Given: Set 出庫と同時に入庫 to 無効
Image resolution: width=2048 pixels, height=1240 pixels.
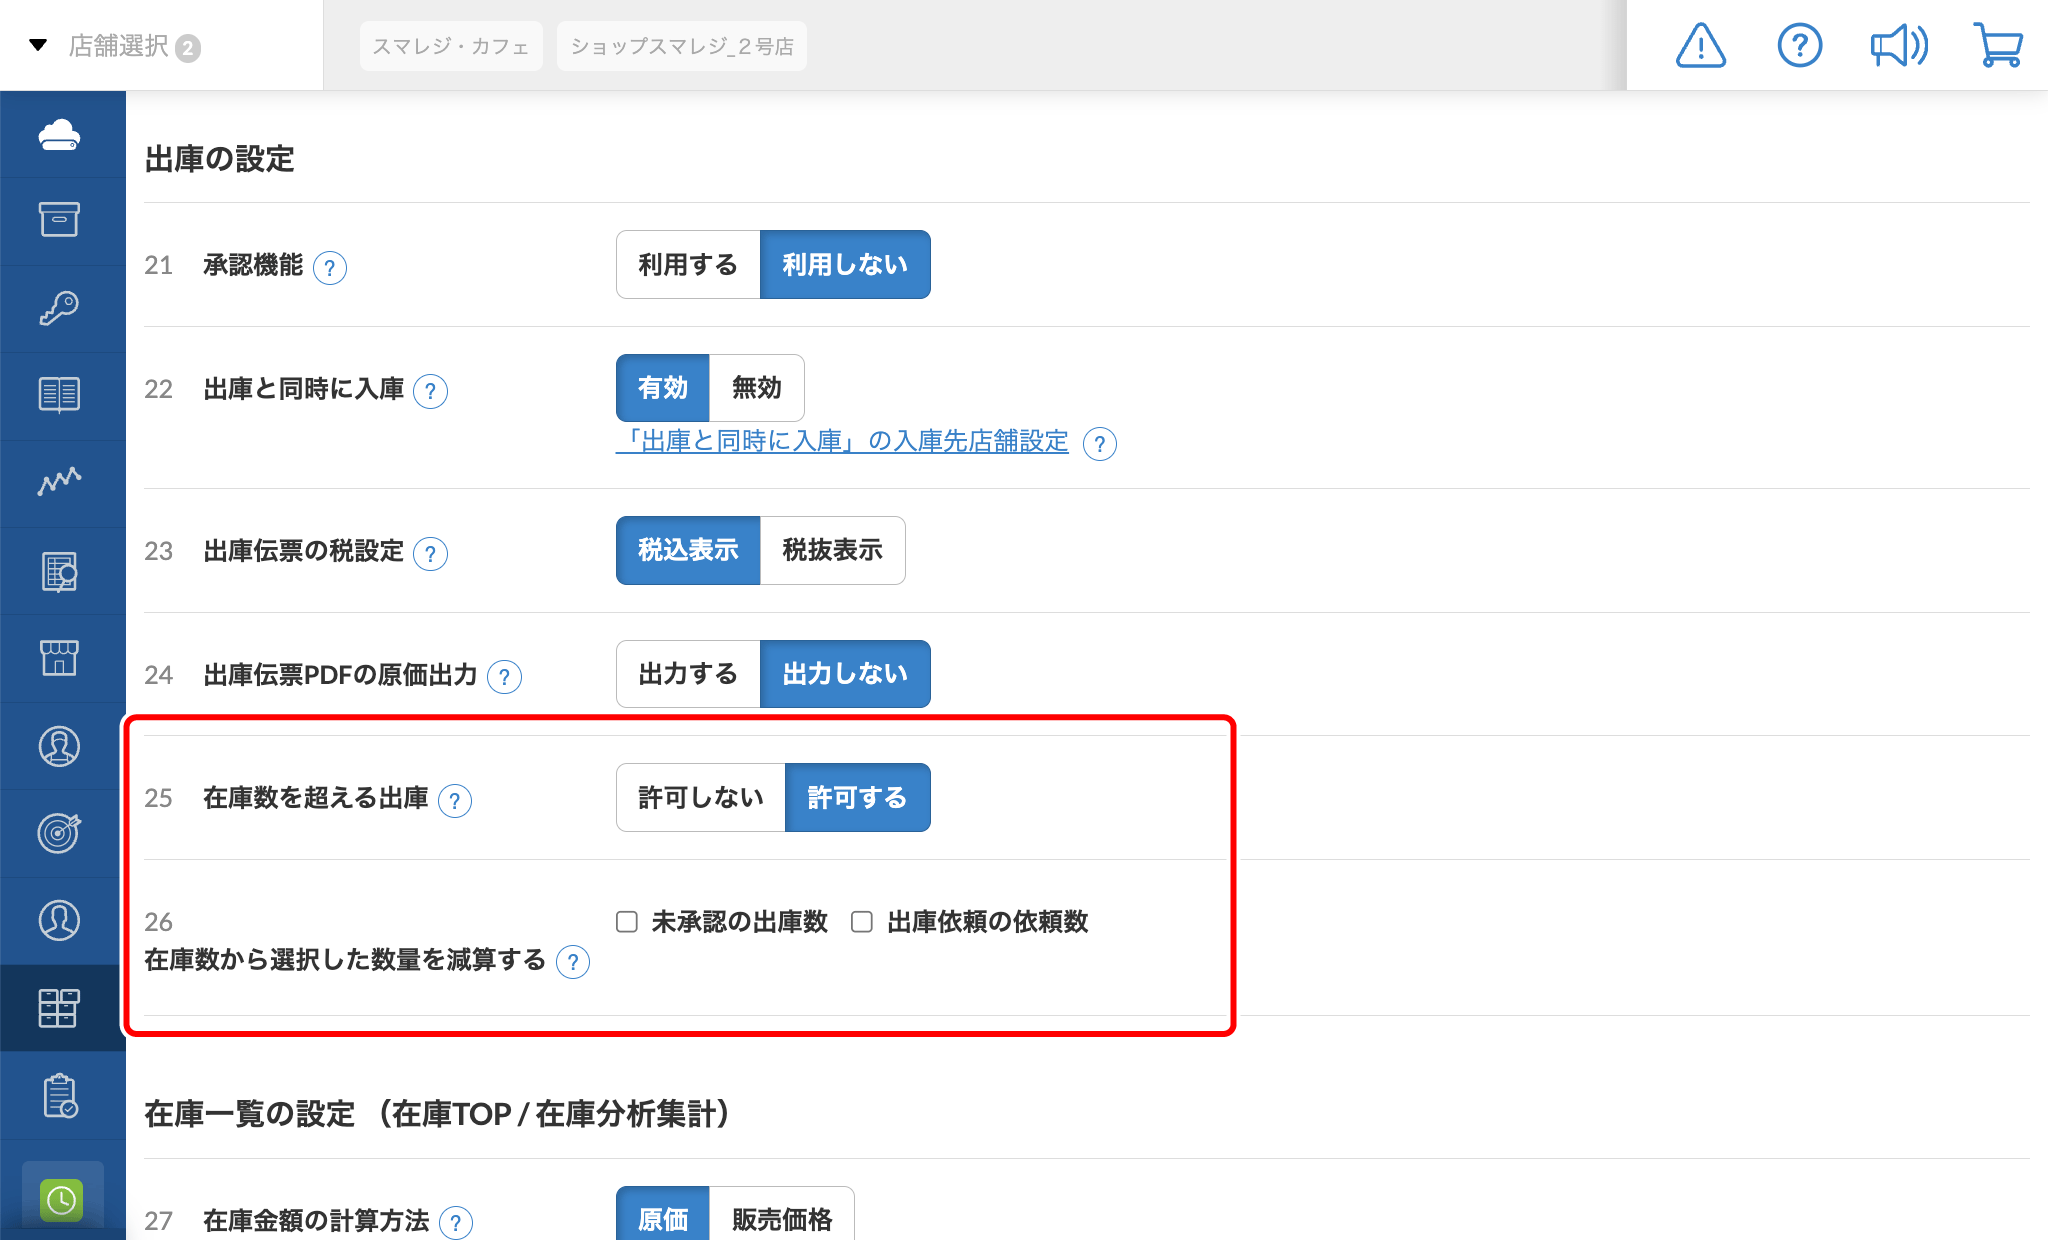Looking at the screenshot, I should click(756, 388).
